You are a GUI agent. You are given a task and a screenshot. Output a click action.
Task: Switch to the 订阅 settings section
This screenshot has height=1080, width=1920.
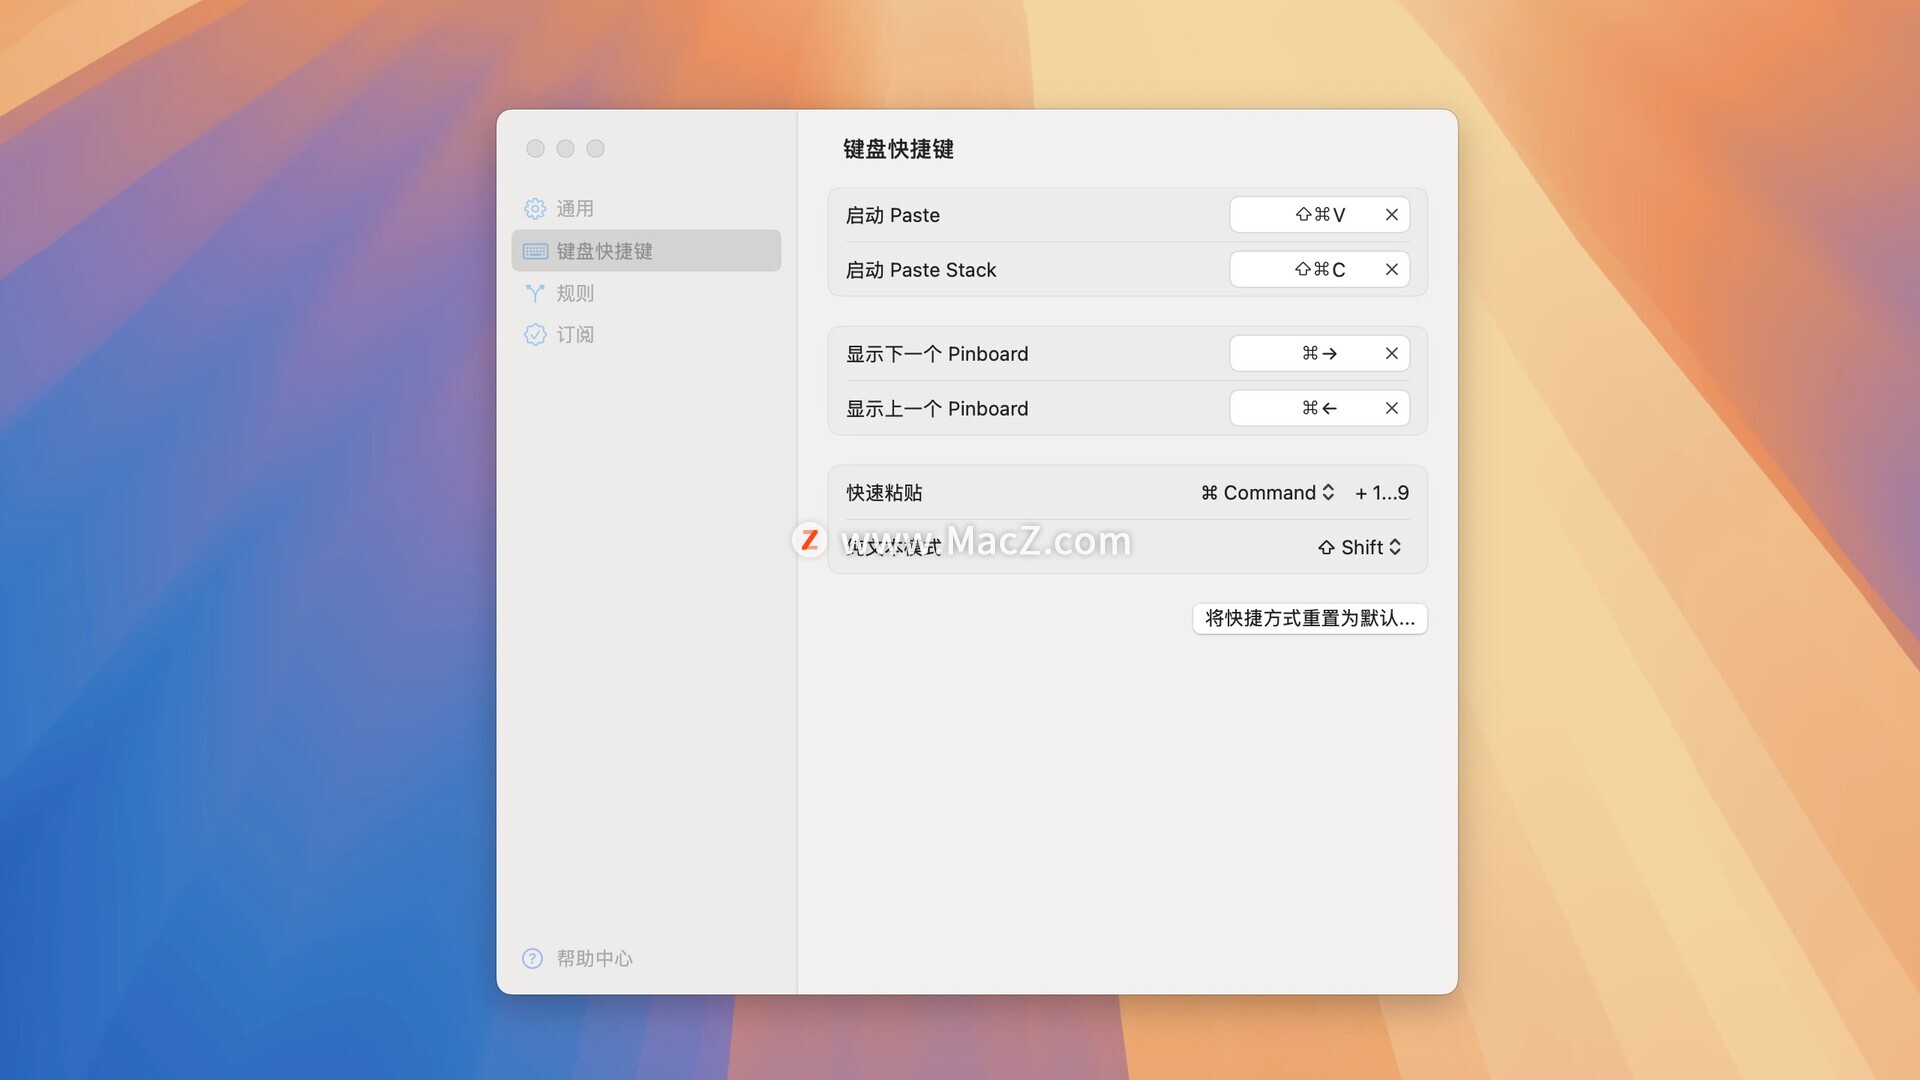tap(646, 334)
